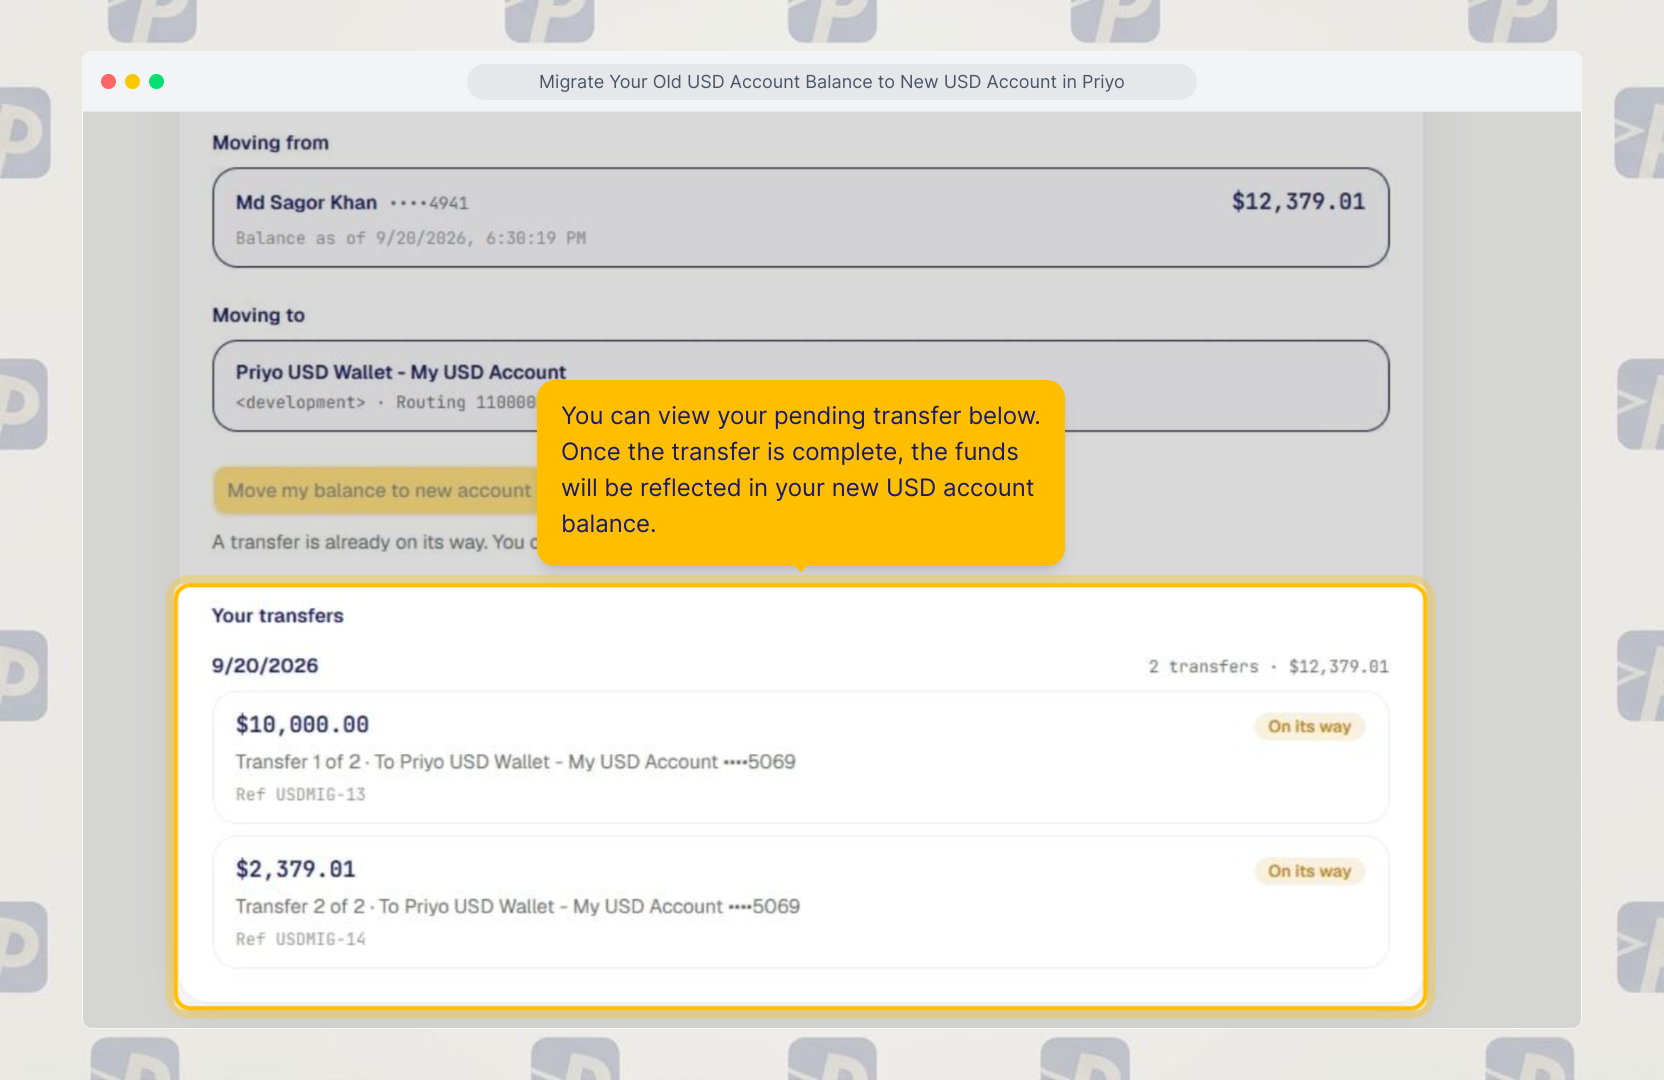Open the $2,379.01 transfer amount

click(296, 870)
